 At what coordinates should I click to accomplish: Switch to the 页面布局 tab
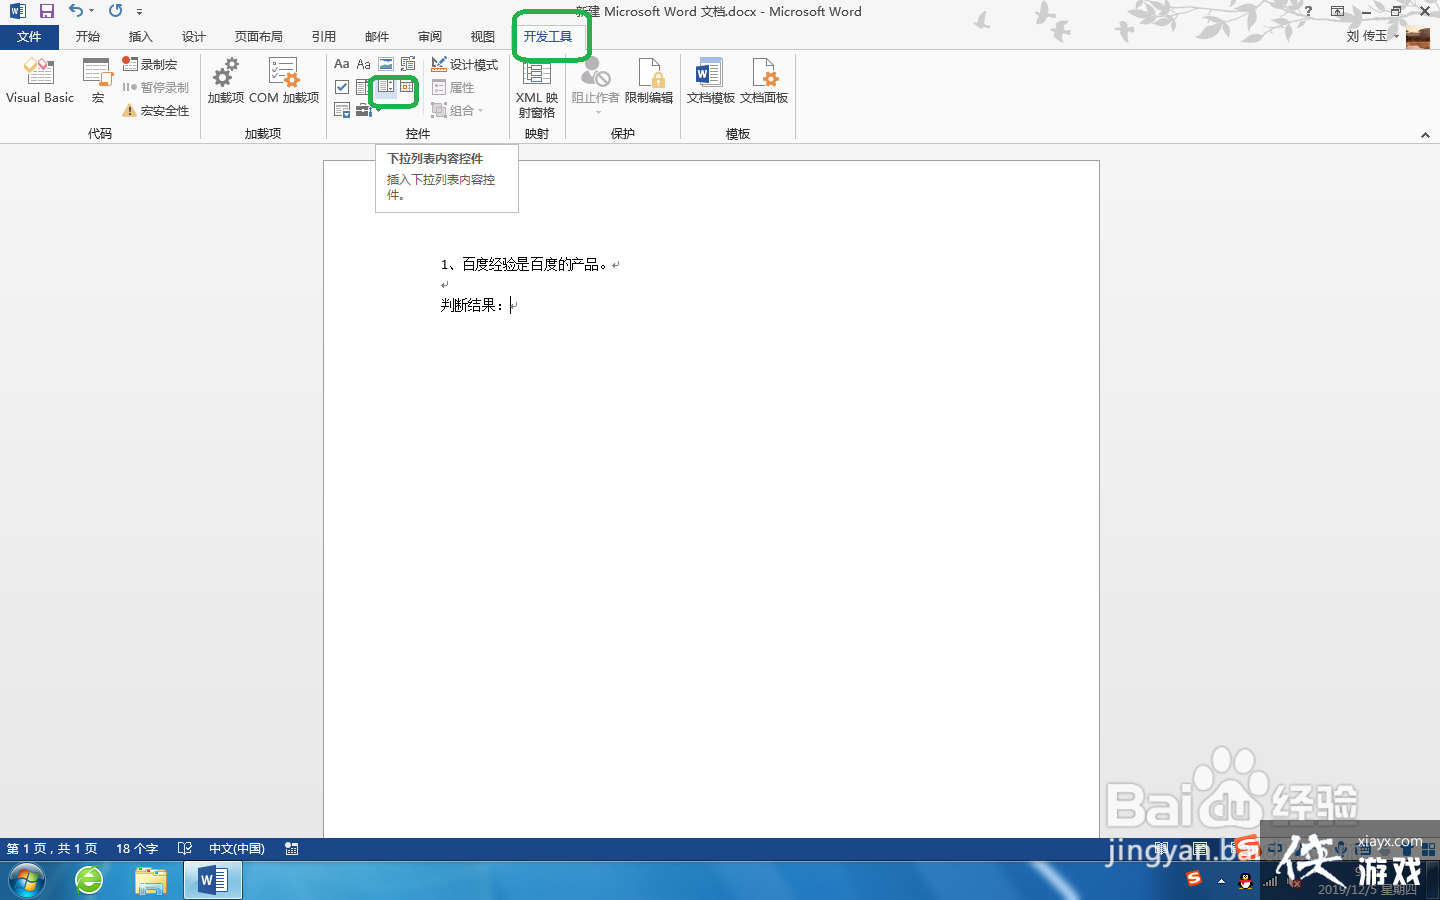pyautogui.click(x=259, y=37)
